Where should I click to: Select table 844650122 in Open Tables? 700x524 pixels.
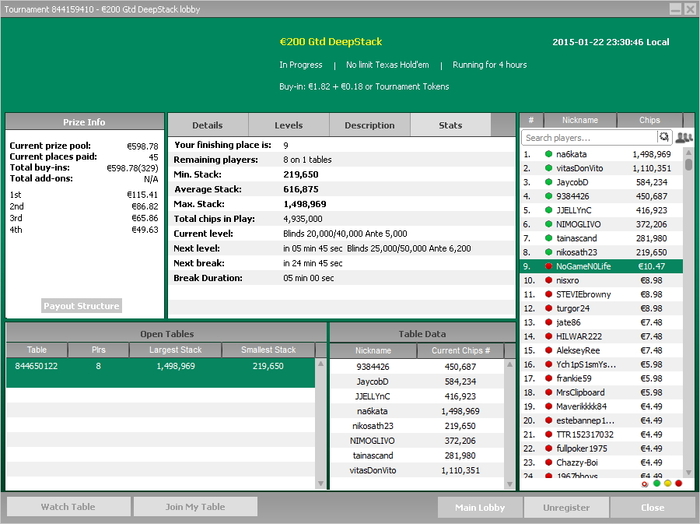[x=36, y=367]
